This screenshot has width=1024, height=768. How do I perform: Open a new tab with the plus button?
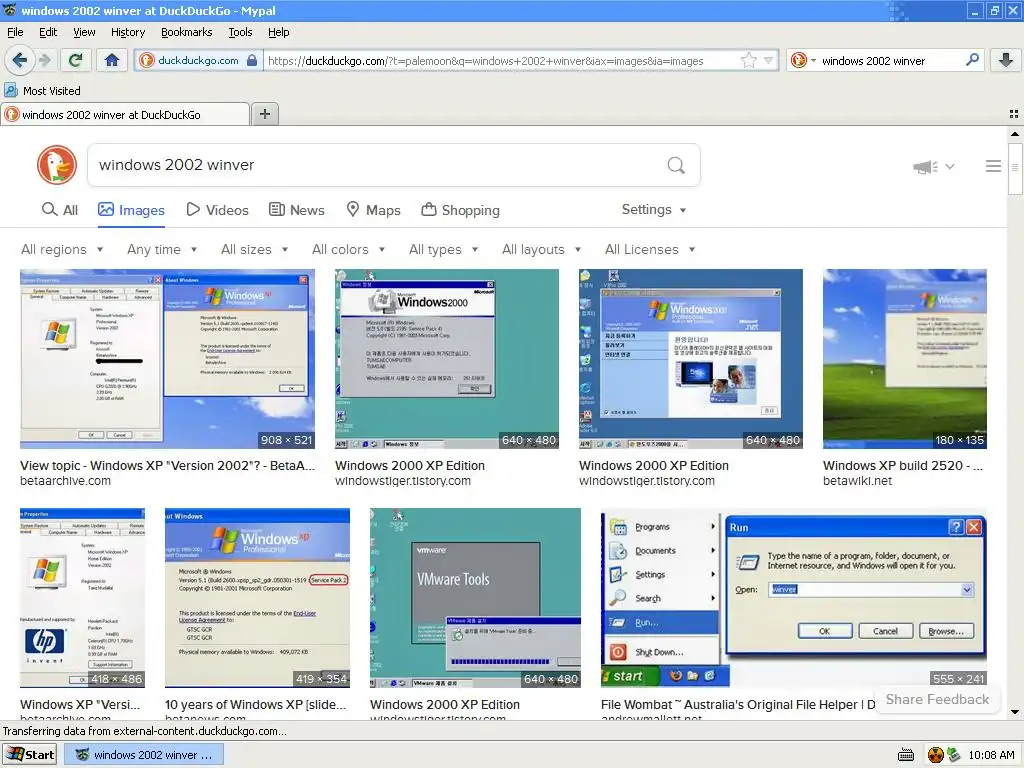(264, 114)
